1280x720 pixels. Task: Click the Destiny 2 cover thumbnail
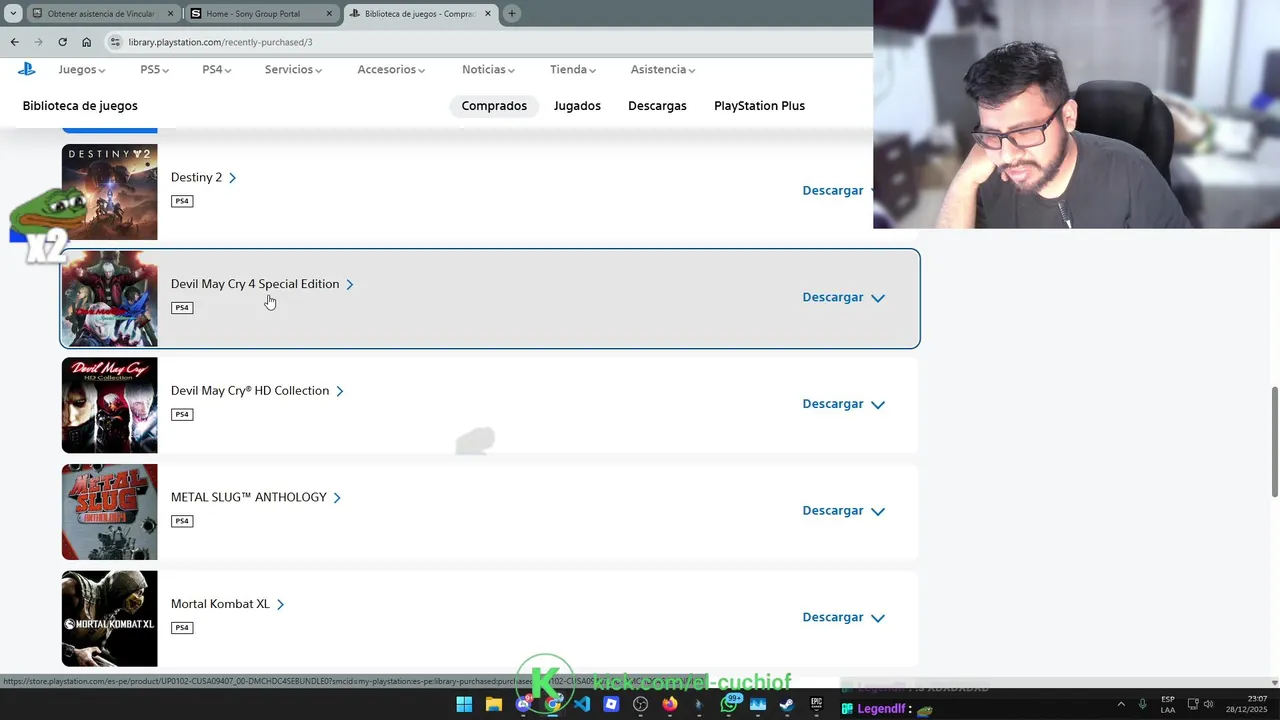click(109, 192)
